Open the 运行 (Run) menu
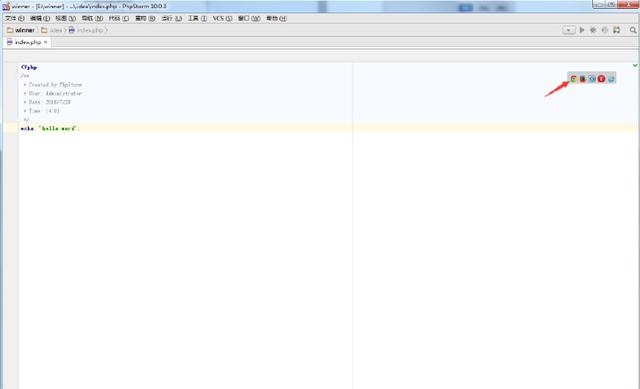640x389 pixels. coord(171,18)
